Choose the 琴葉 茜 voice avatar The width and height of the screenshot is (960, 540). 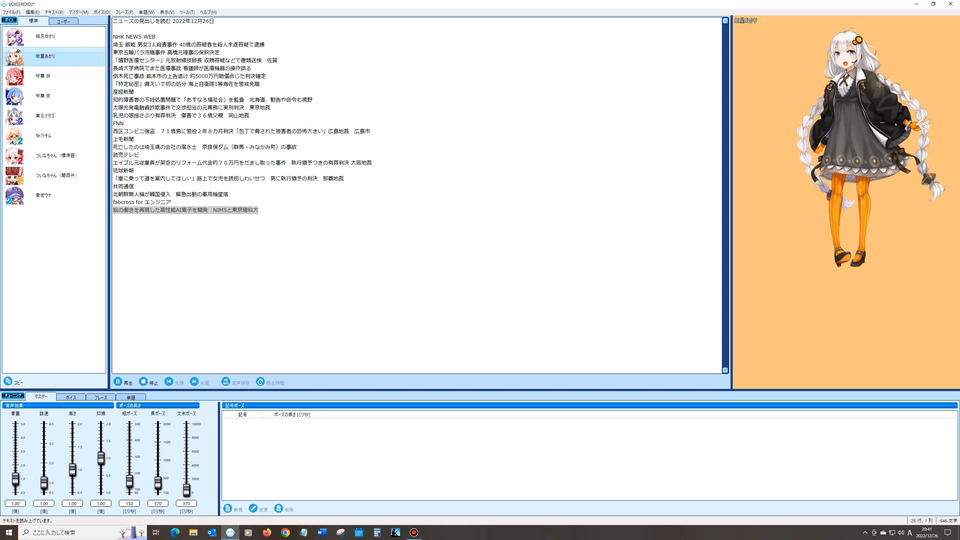pyautogui.click(x=15, y=77)
